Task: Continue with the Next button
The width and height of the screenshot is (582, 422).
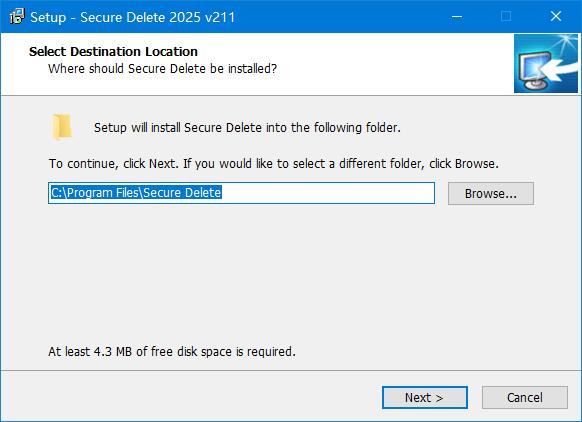Action: (425, 398)
